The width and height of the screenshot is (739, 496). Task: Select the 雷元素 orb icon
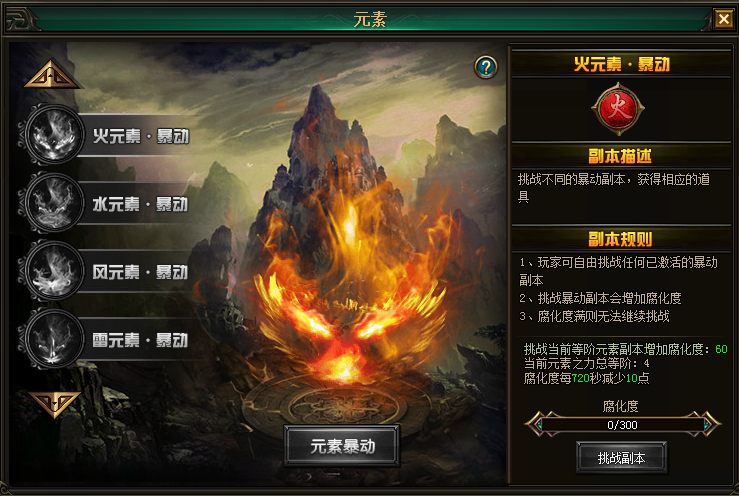54,338
